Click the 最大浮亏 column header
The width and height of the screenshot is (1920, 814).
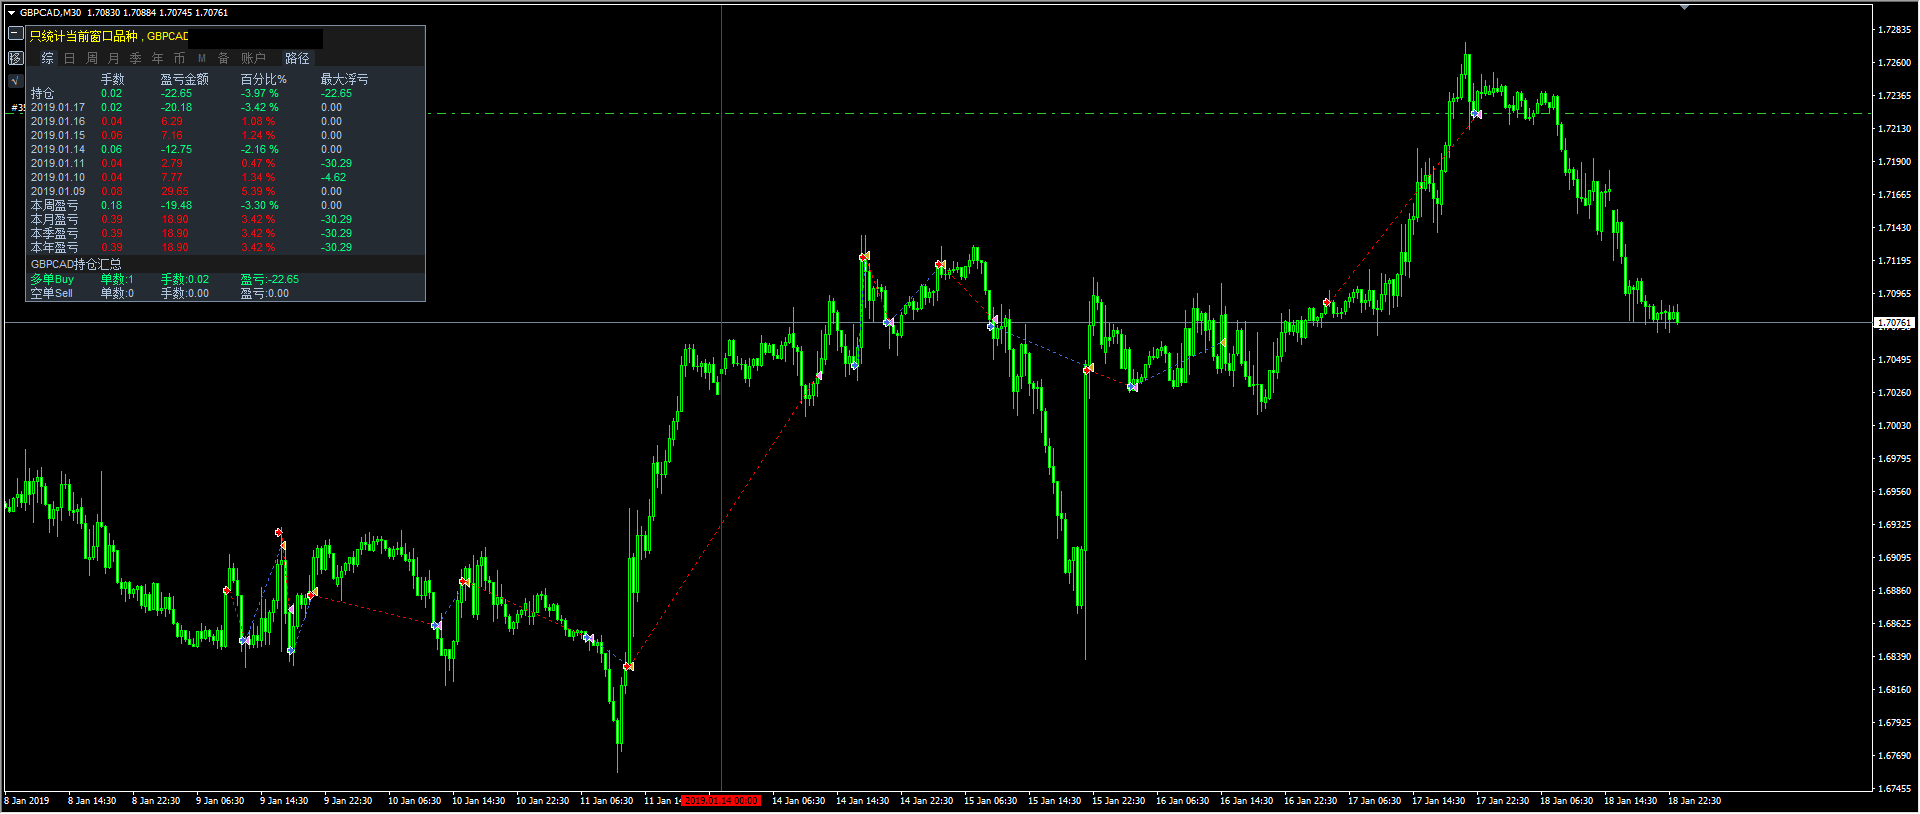(344, 79)
